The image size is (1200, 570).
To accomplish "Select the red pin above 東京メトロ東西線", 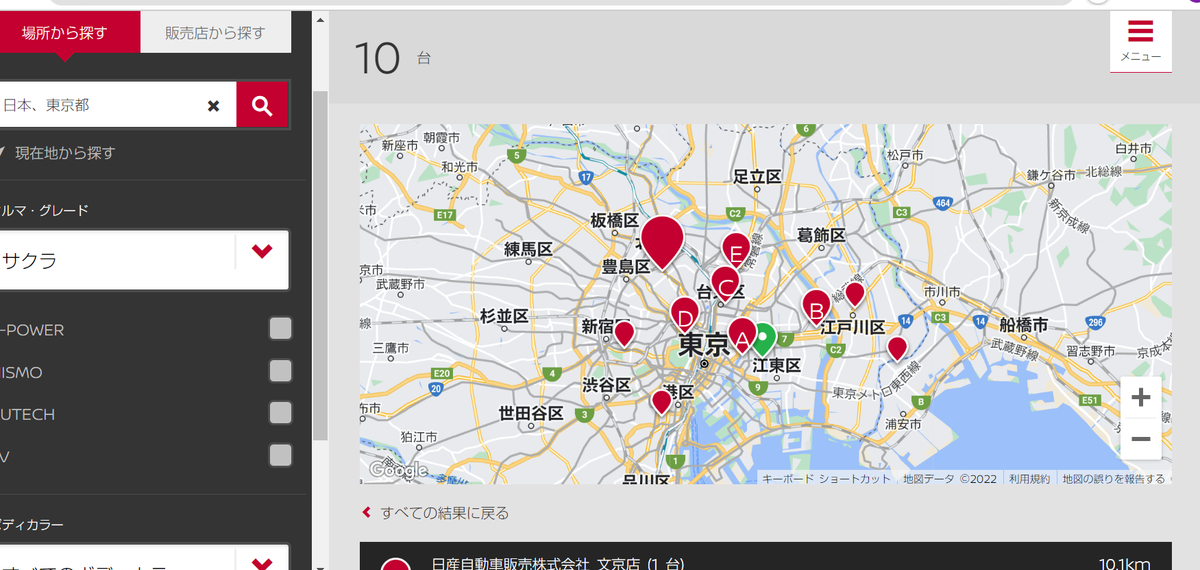I will coord(897,349).
